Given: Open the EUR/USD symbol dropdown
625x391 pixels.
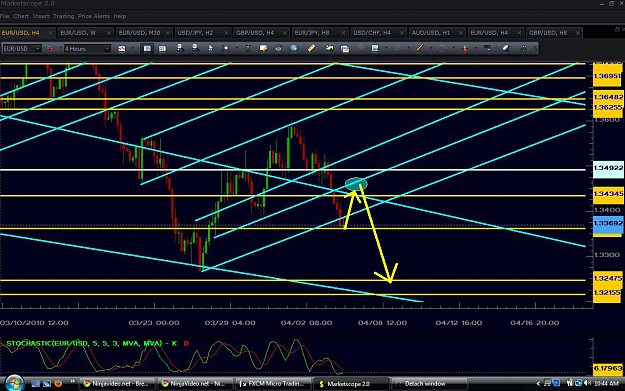Looking at the screenshot, I should 37,49.
